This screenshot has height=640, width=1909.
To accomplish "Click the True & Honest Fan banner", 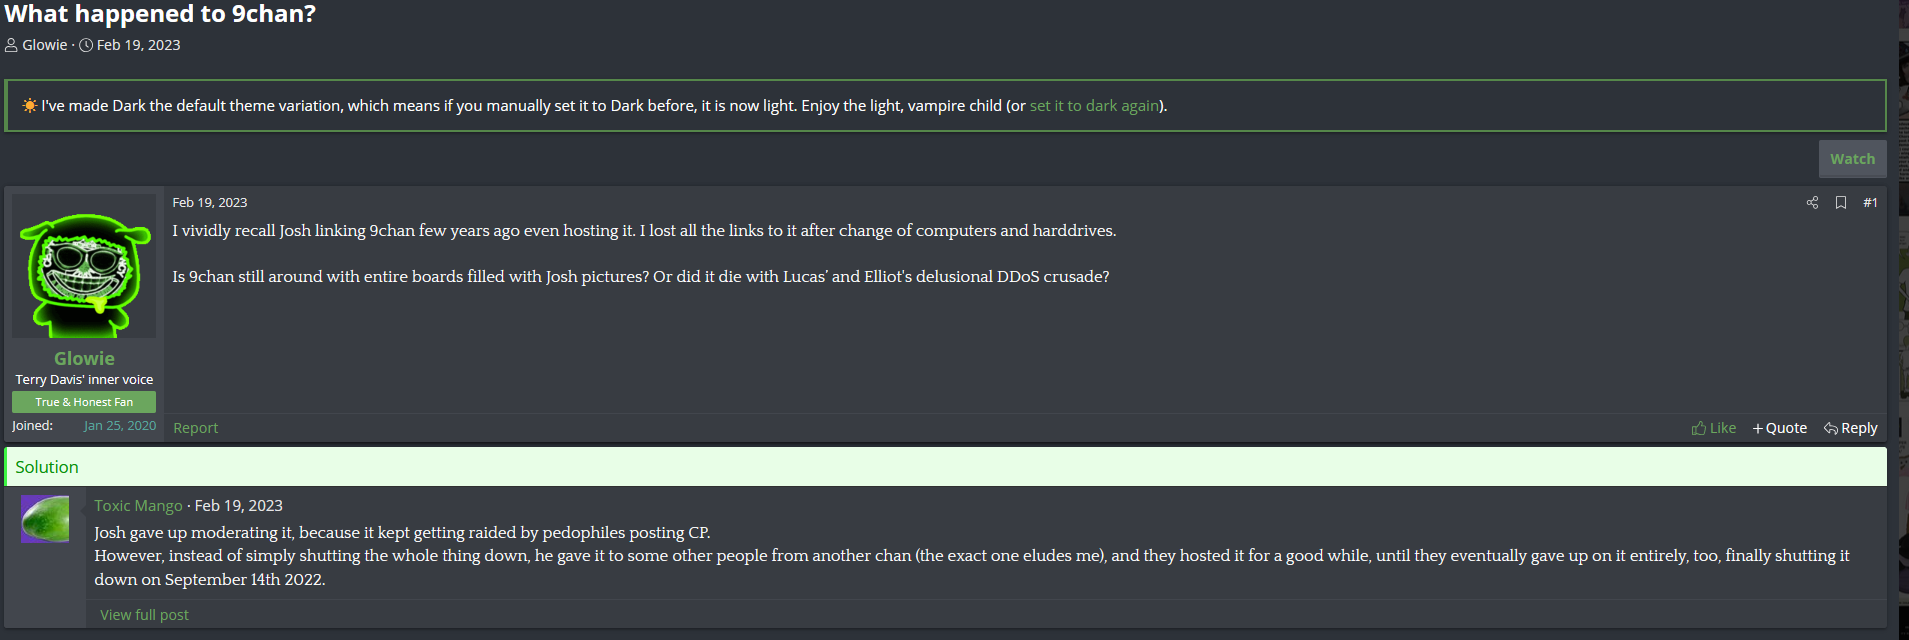I will (x=84, y=402).
